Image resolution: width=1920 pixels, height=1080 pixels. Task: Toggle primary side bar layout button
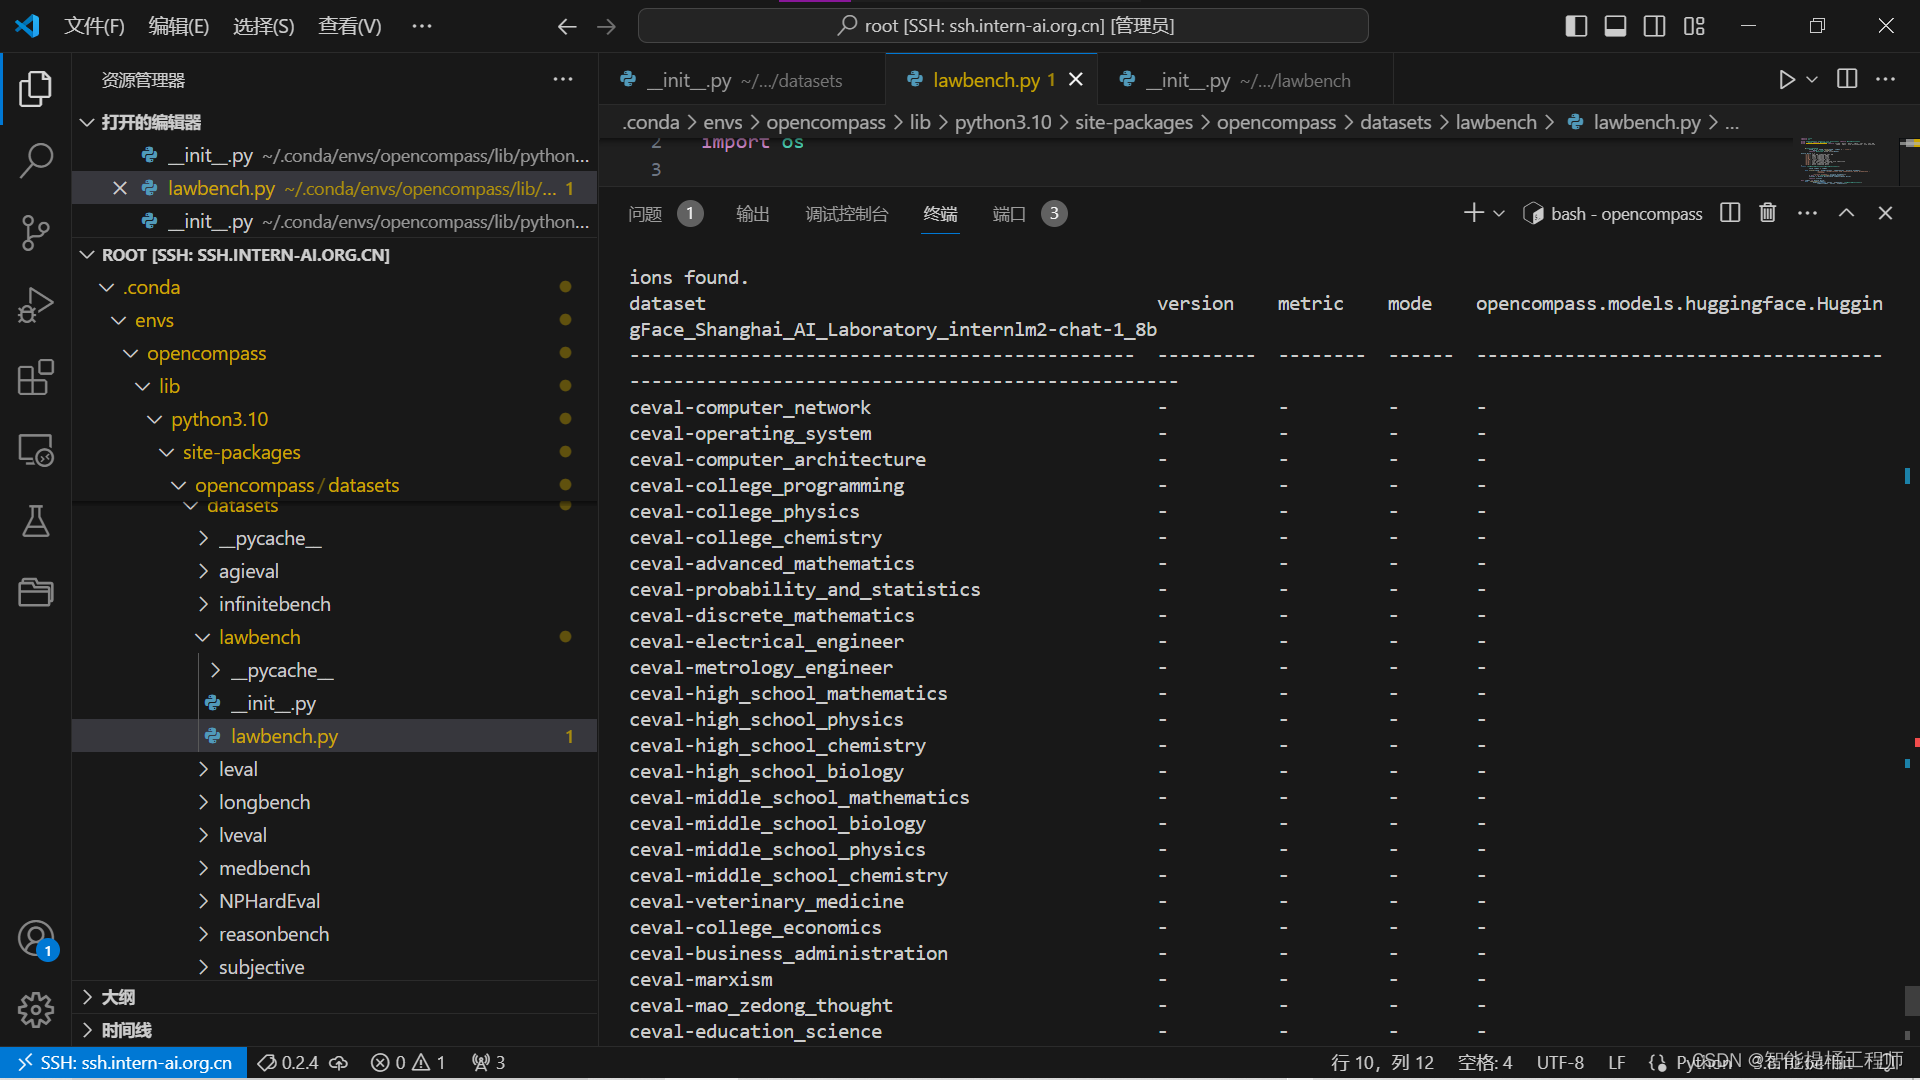tap(1576, 26)
